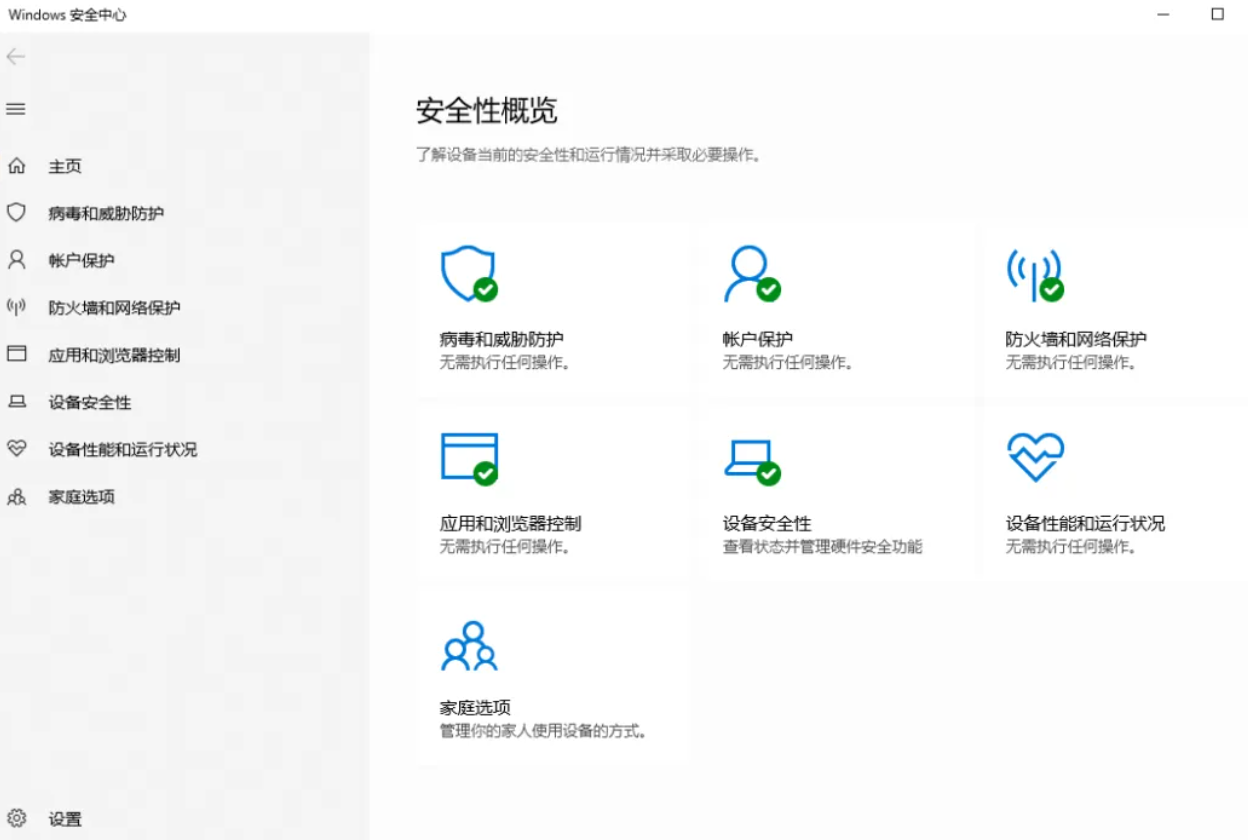Image resolution: width=1248 pixels, height=840 pixels.
Task: Open the 应用和浏览器控制 card title
Action: tap(510, 523)
